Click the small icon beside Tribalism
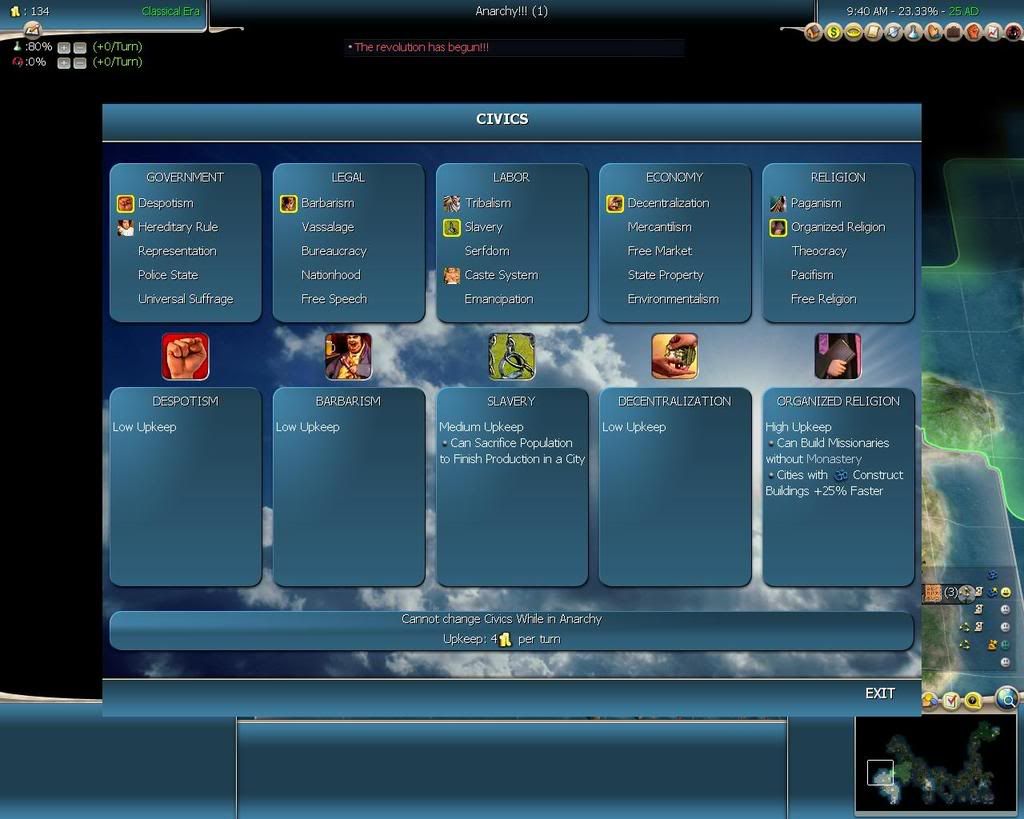 pyautogui.click(x=451, y=203)
